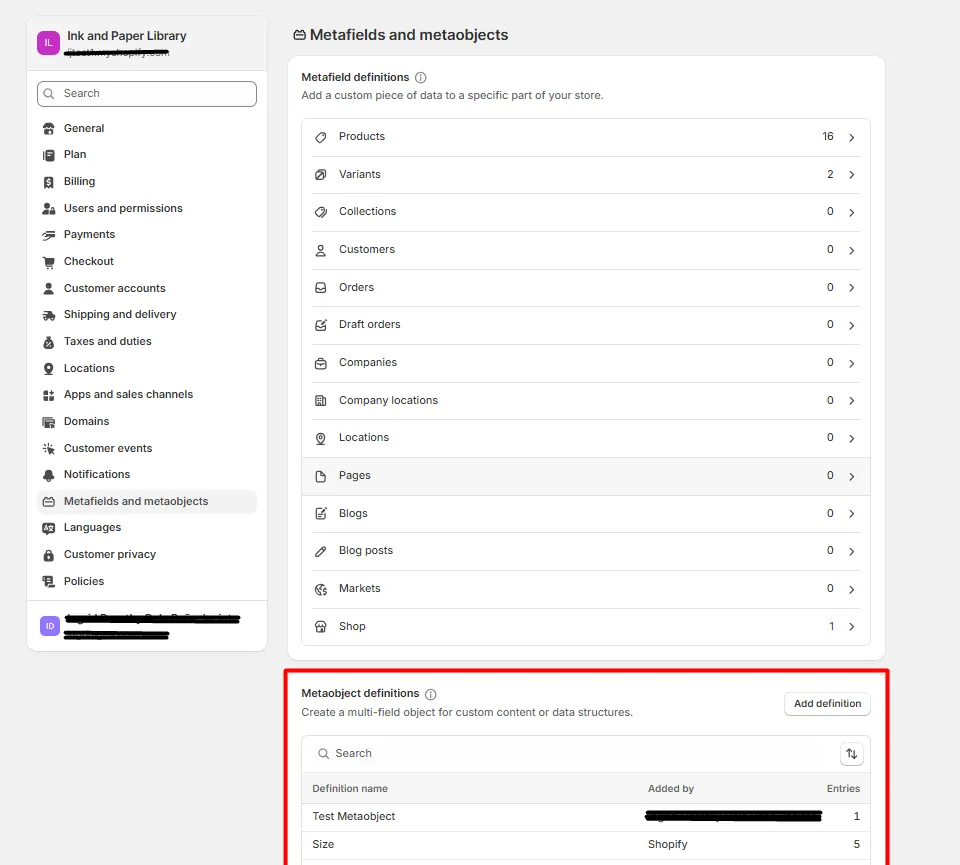Viewport: 960px width, 865px height.
Task: Focus the metaobject definitions Search box
Action: click(569, 754)
